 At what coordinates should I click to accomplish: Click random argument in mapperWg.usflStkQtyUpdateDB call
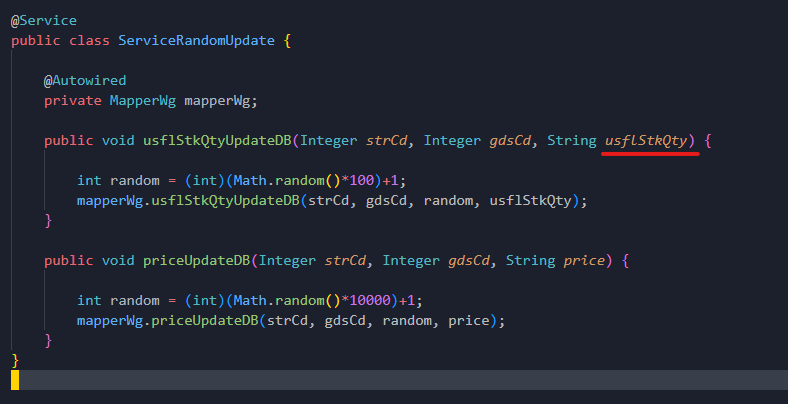(x=448, y=200)
